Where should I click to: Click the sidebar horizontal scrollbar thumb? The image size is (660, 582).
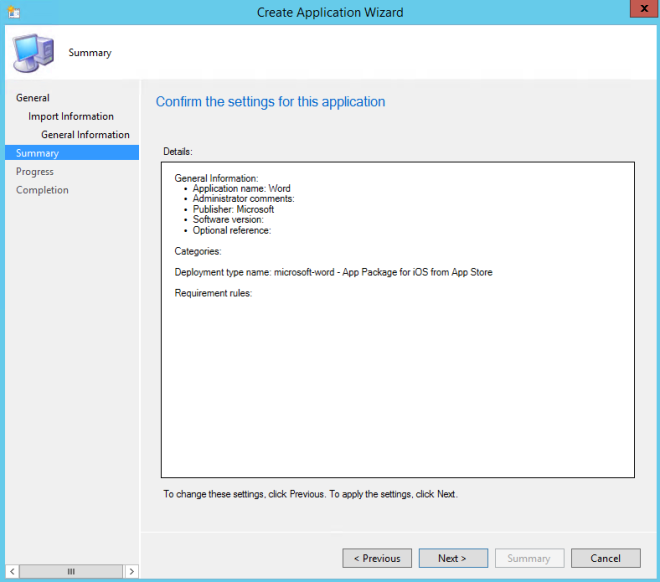(x=70, y=571)
